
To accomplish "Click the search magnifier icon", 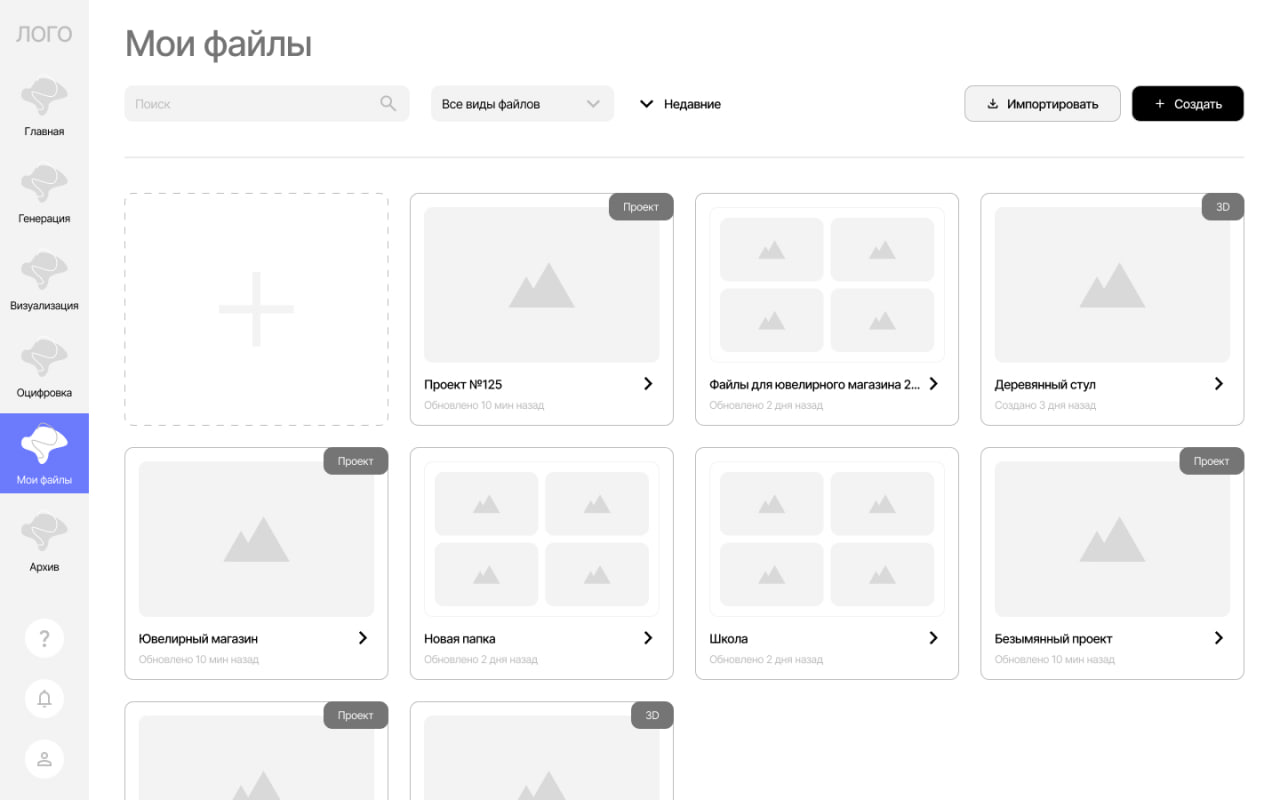I will pyautogui.click(x=388, y=103).
